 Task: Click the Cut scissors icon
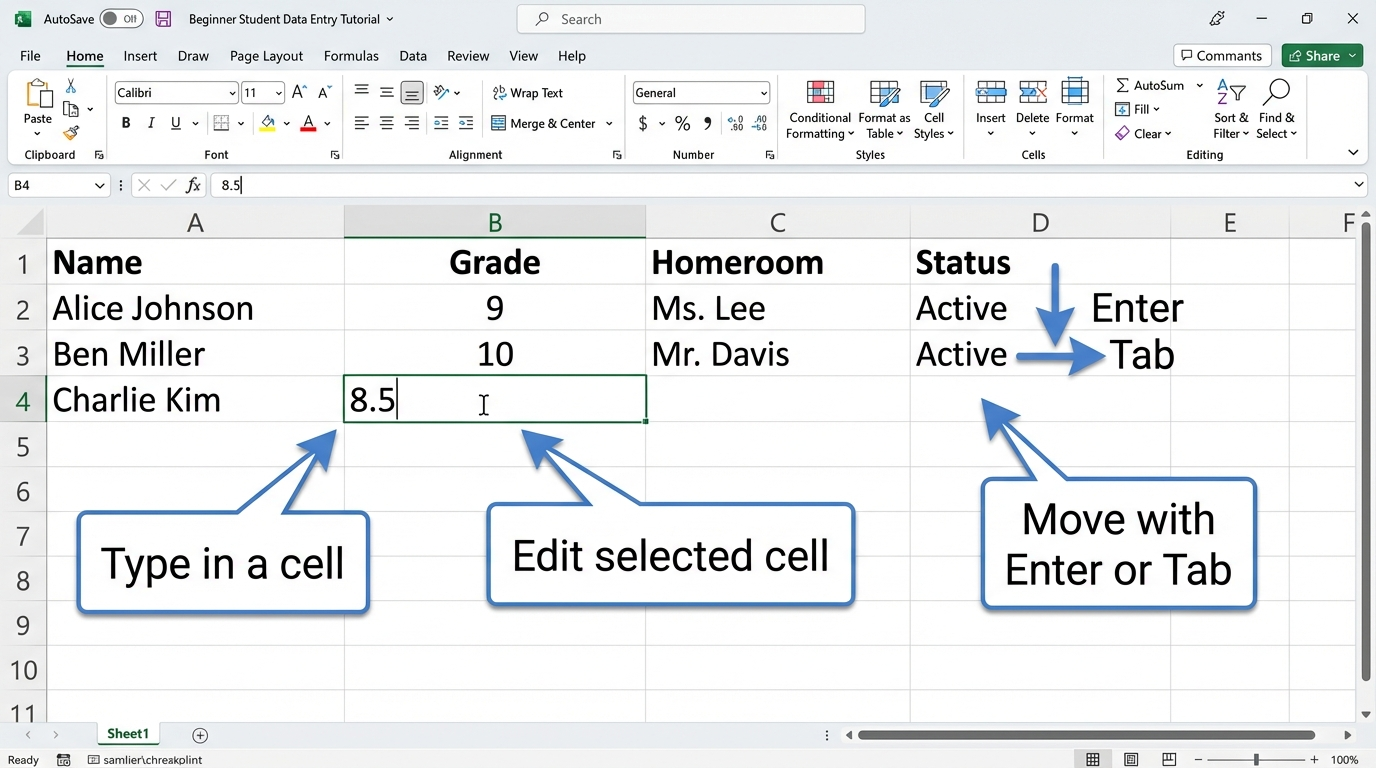71,87
